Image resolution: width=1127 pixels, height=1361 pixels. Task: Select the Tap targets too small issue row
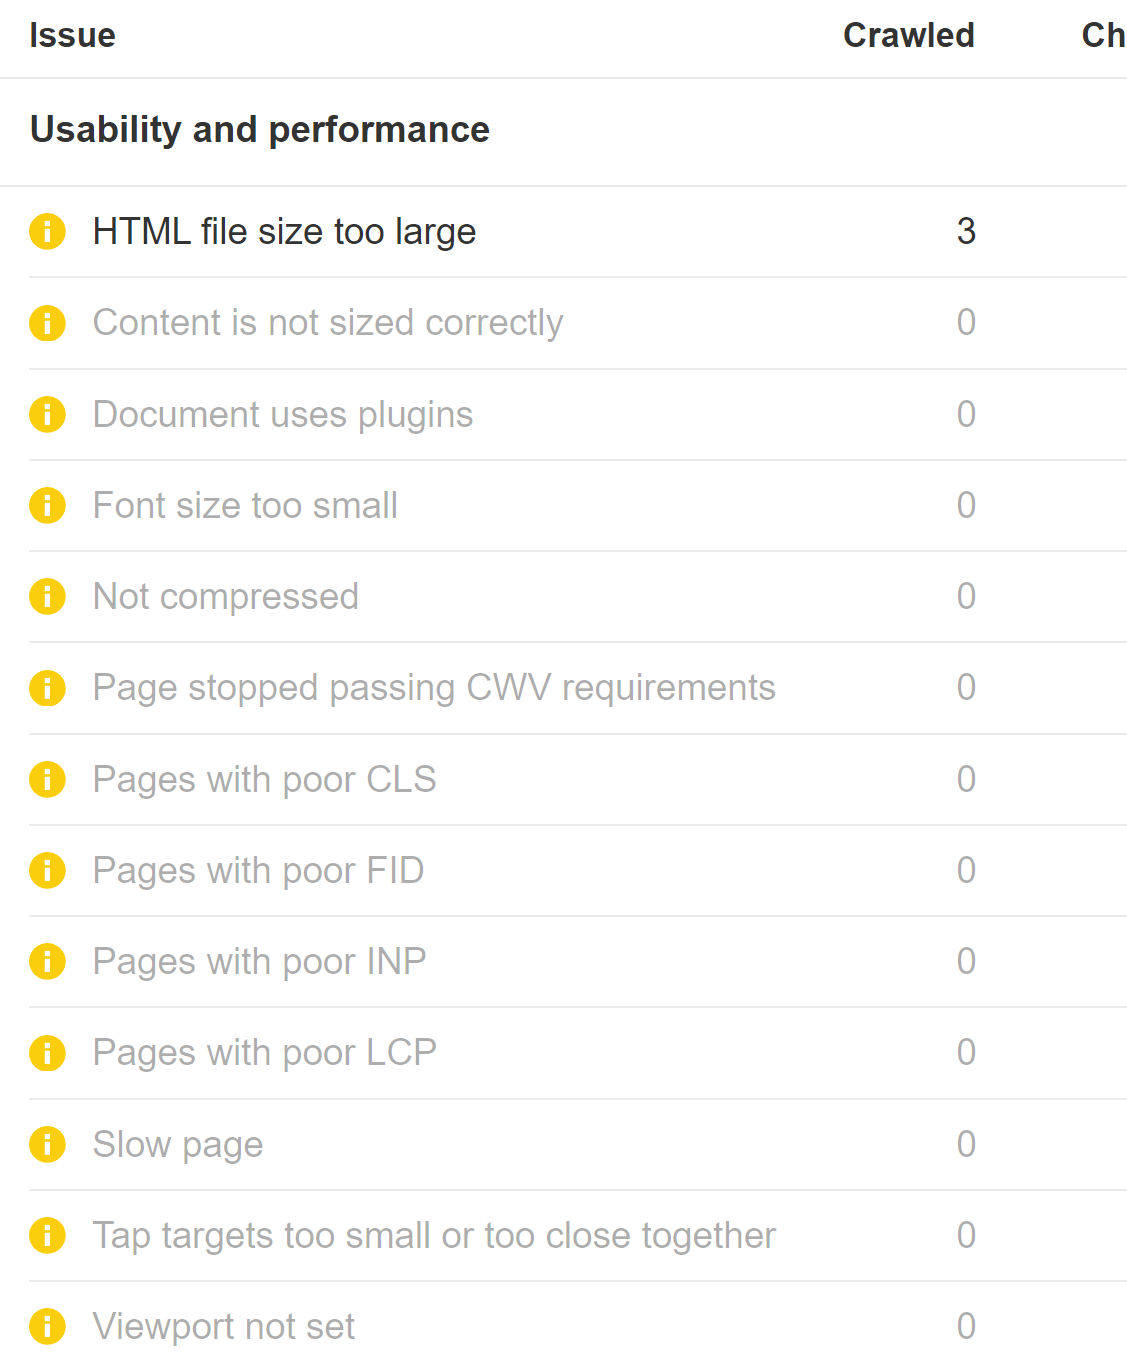[433, 1235]
